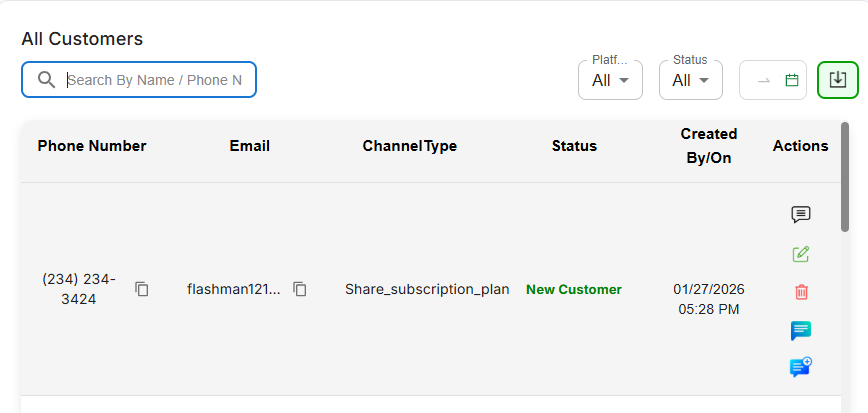Expand the Status filter dropdown

(690, 80)
